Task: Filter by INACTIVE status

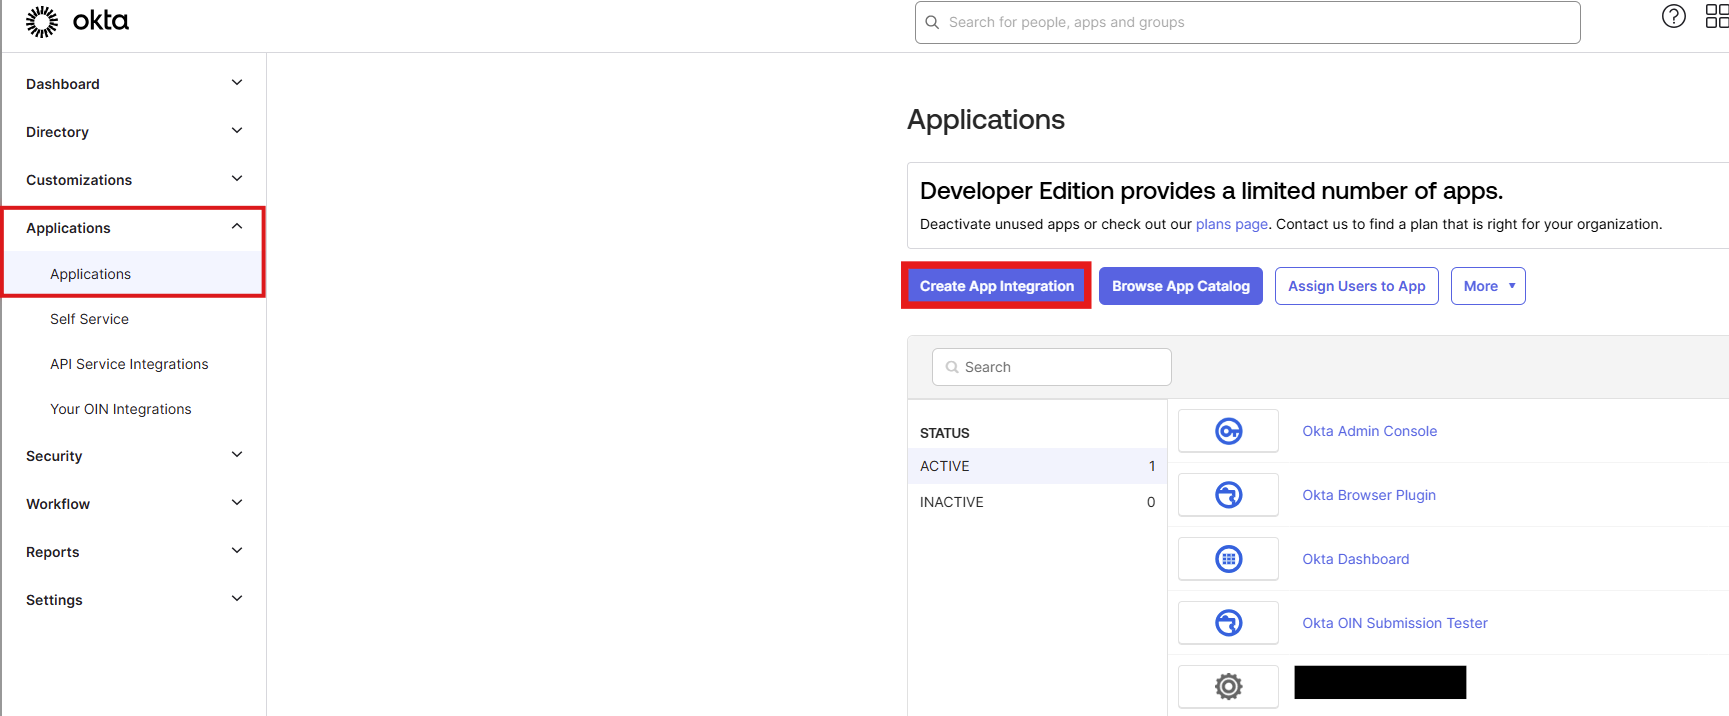Action: (1037, 502)
